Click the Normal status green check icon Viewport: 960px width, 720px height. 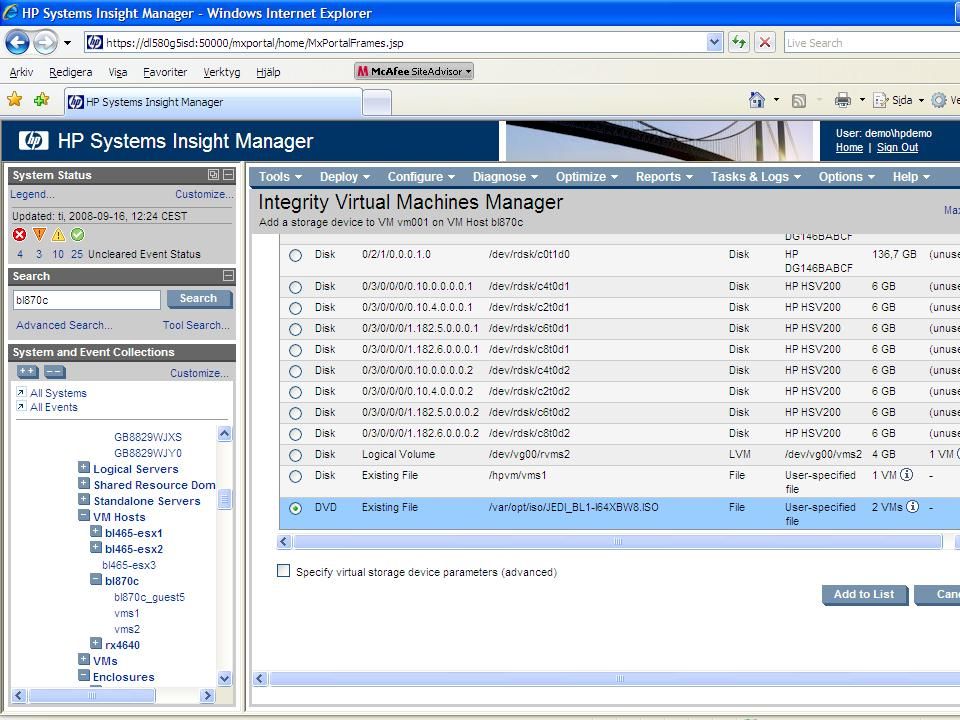click(77, 234)
